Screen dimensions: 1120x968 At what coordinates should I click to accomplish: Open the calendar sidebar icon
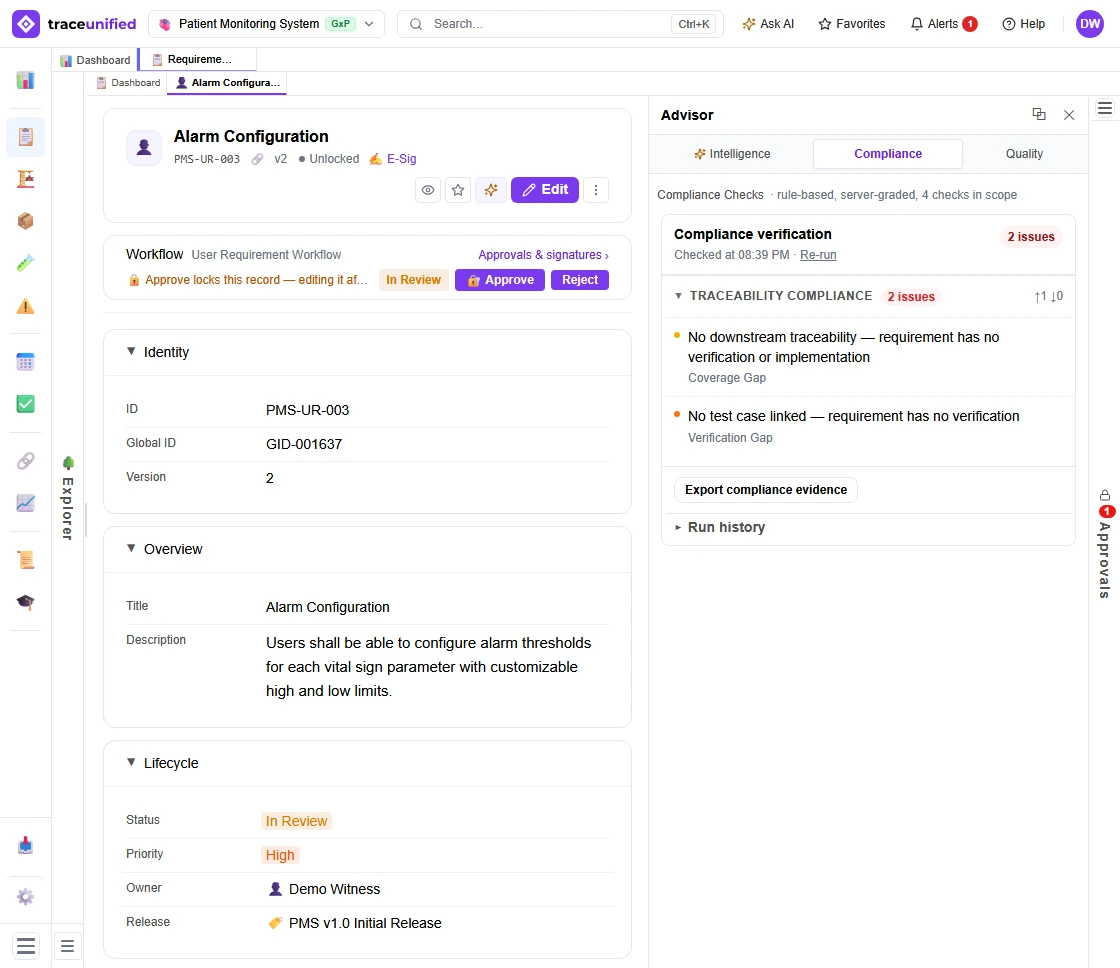(26, 362)
